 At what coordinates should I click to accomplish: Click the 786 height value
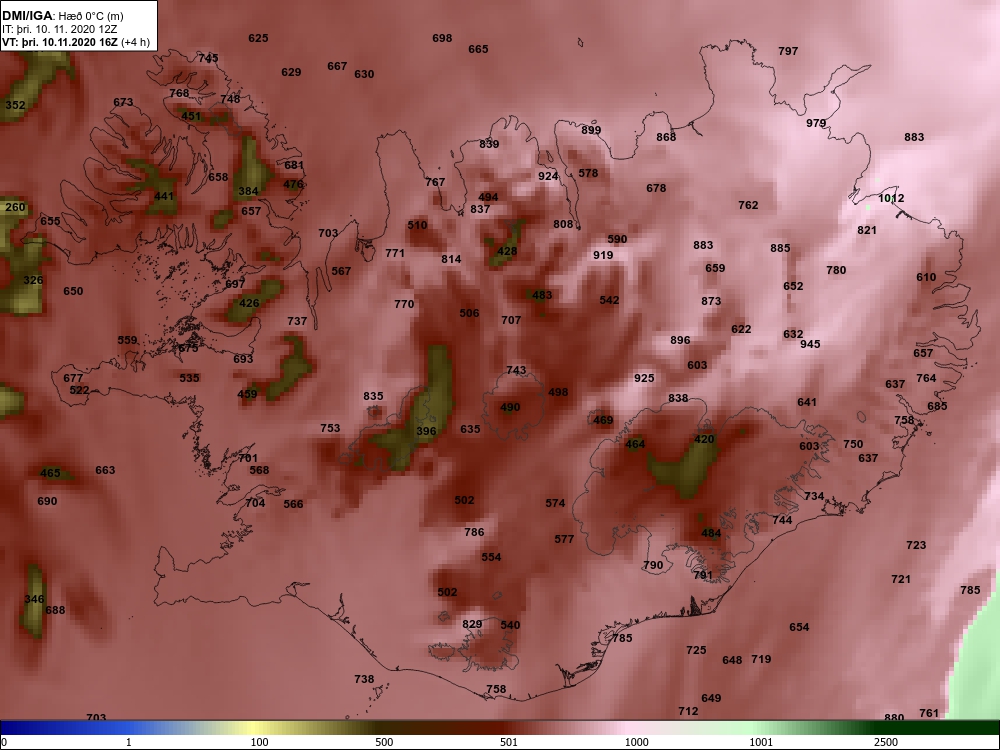474,532
